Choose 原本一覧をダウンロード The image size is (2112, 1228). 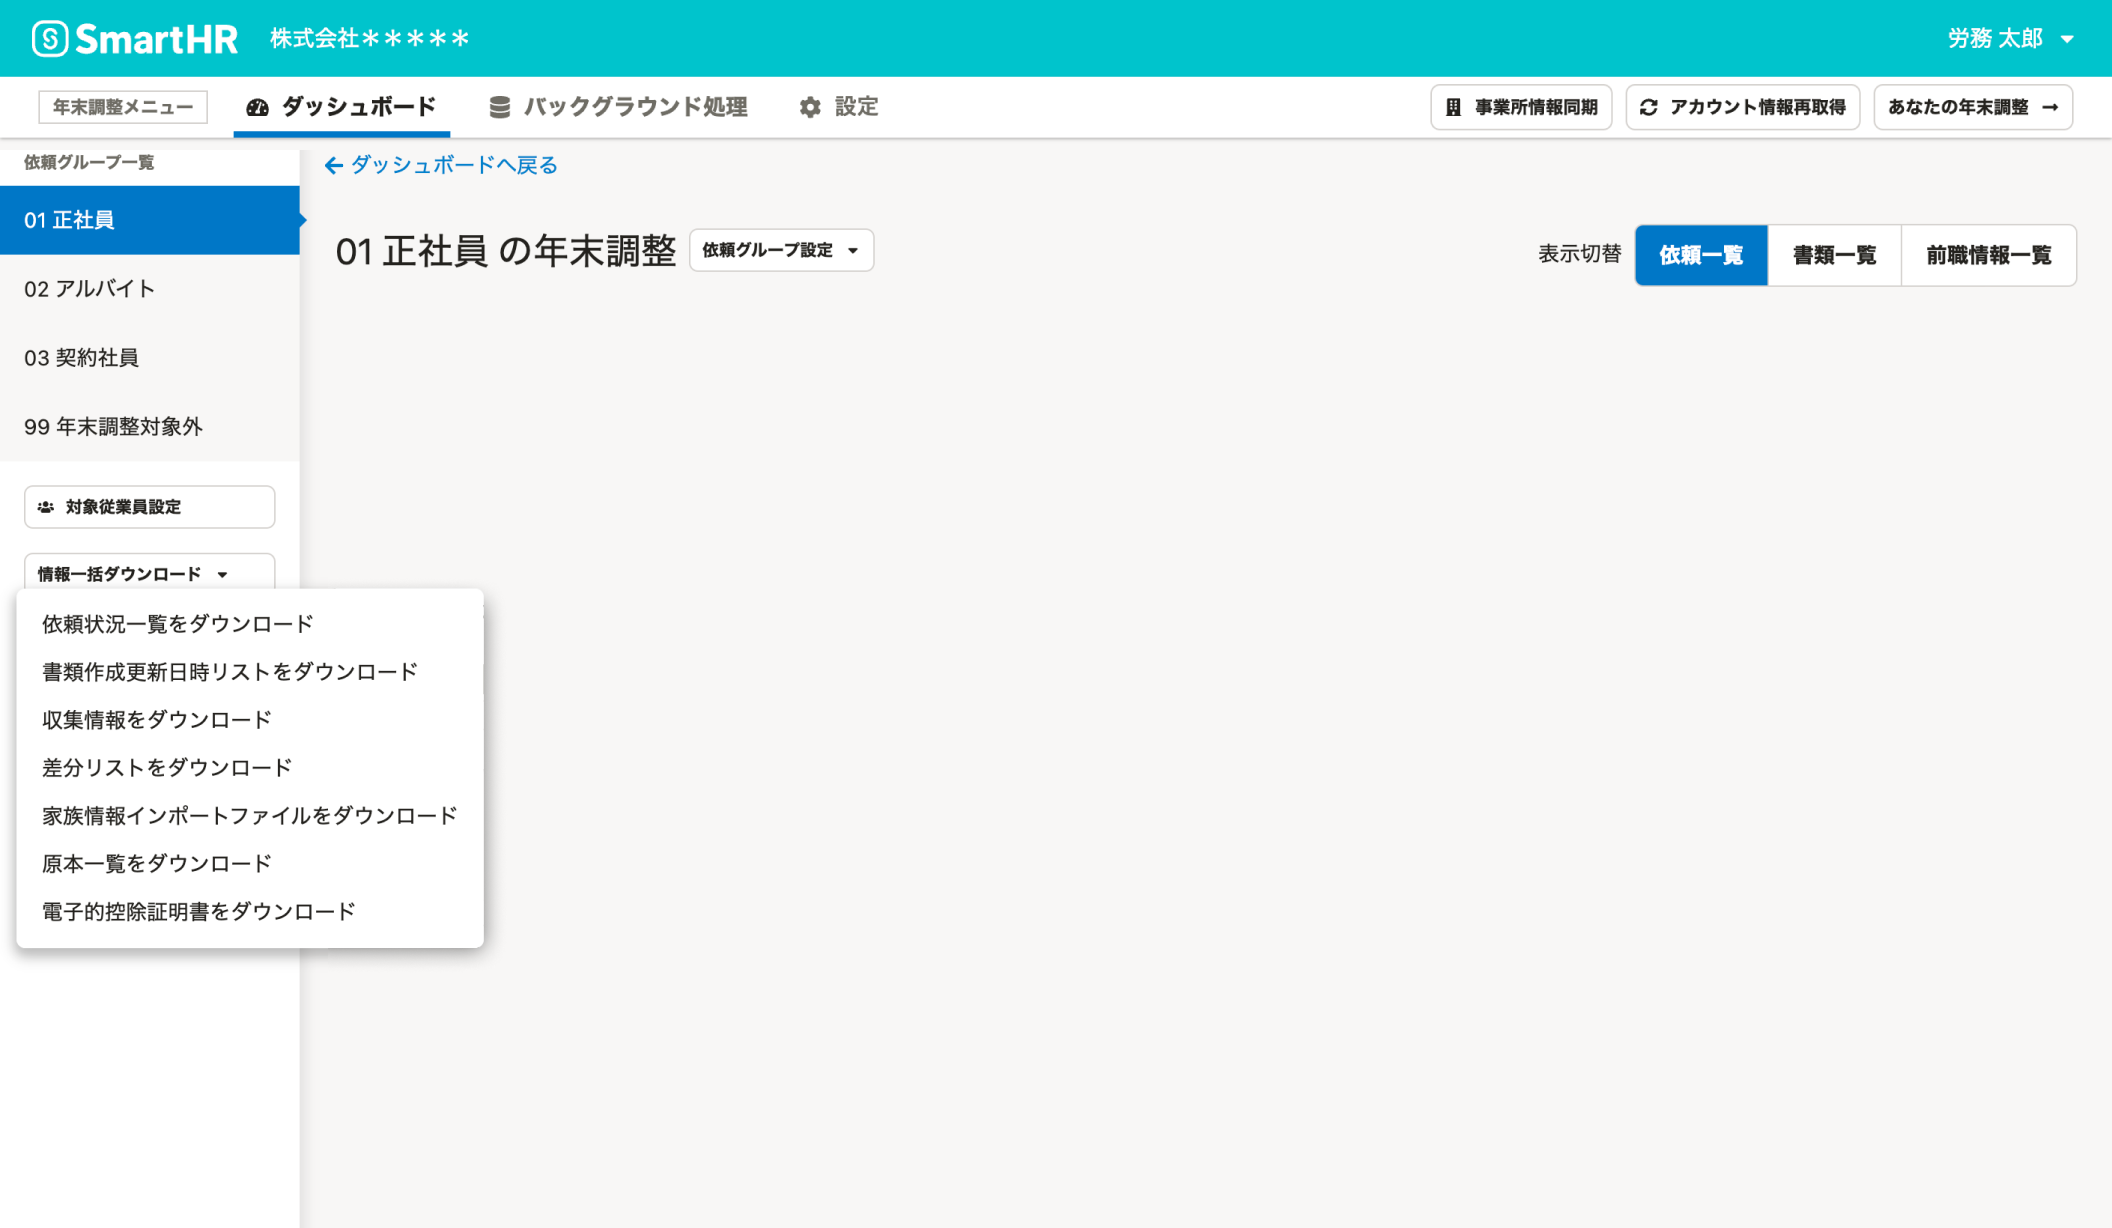click(x=250, y=864)
